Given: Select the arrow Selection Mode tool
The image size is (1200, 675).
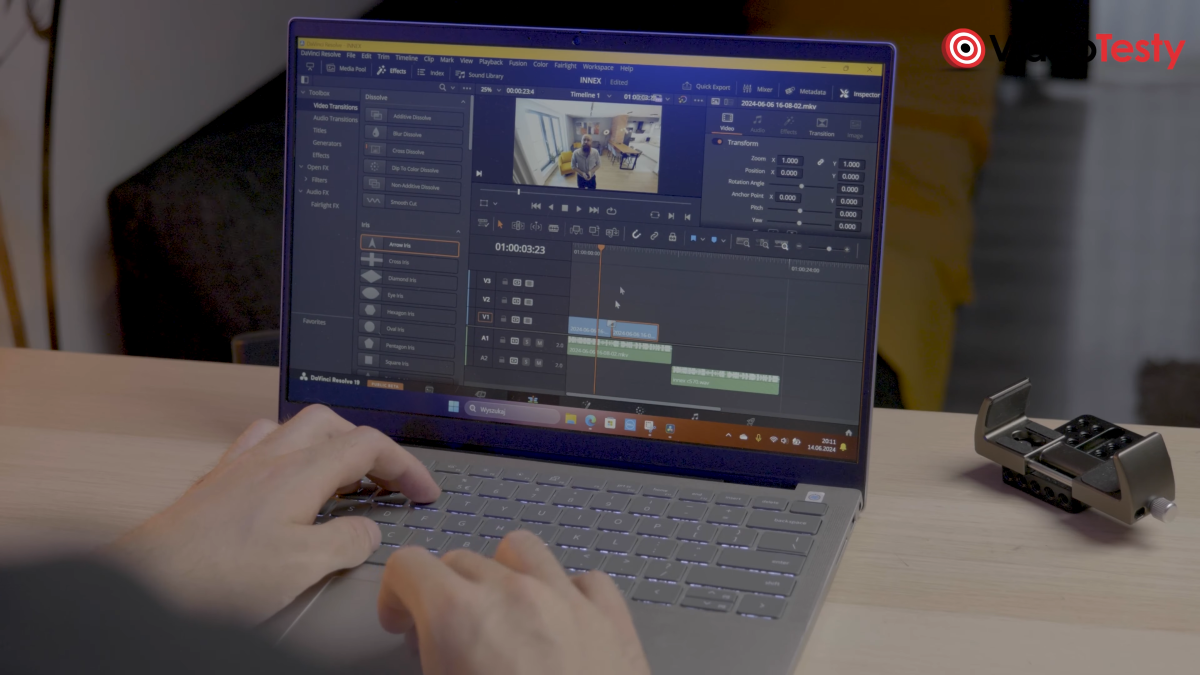Looking at the screenshot, I should (x=500, y=225).
